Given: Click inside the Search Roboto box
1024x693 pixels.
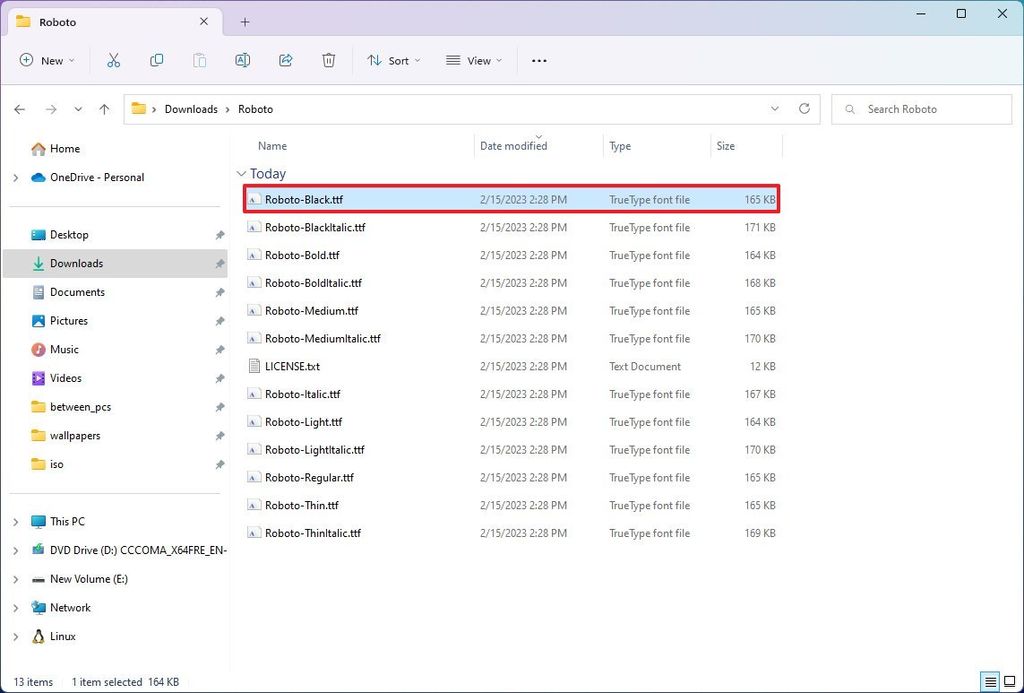Looking at the screenshot, I should coord(920,108).
